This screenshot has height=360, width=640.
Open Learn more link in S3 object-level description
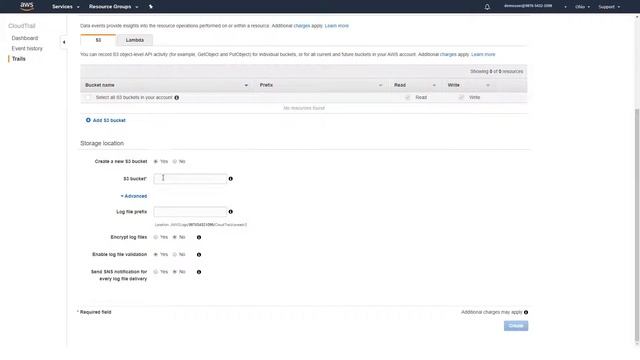click(x=483, y=54)
